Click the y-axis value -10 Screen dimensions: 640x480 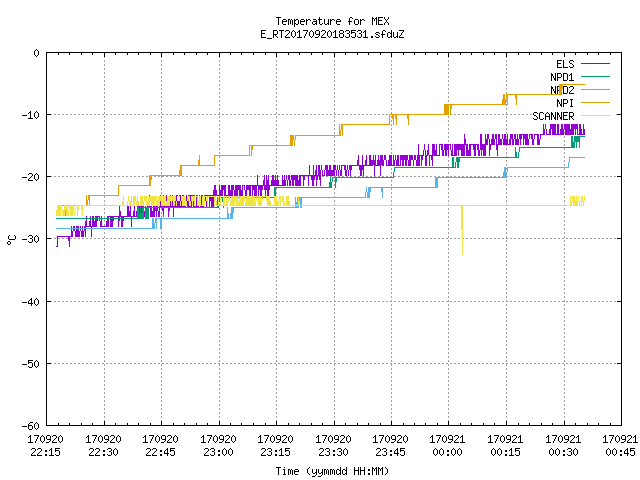coord(31,115)
